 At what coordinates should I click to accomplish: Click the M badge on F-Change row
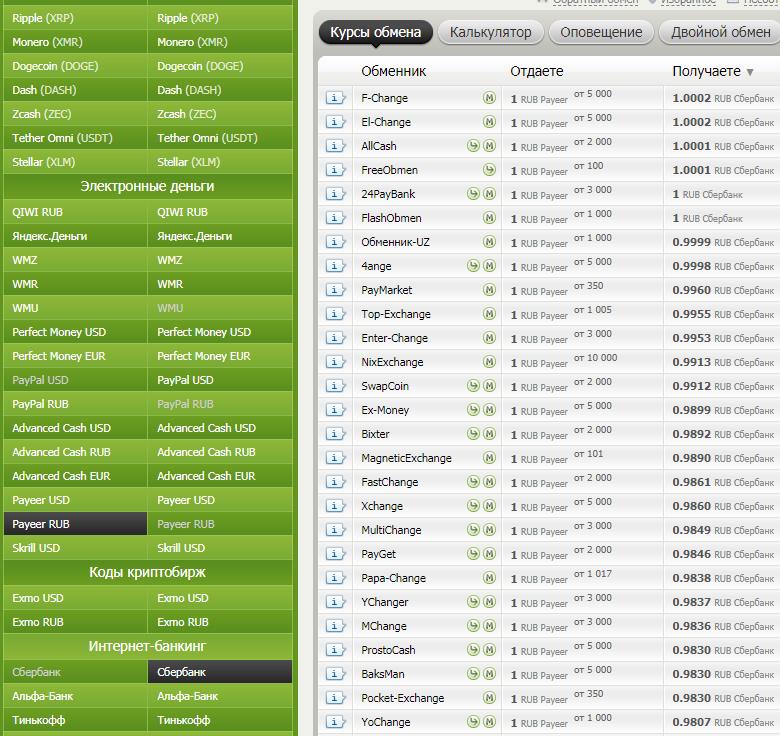(x=489, y=98)
